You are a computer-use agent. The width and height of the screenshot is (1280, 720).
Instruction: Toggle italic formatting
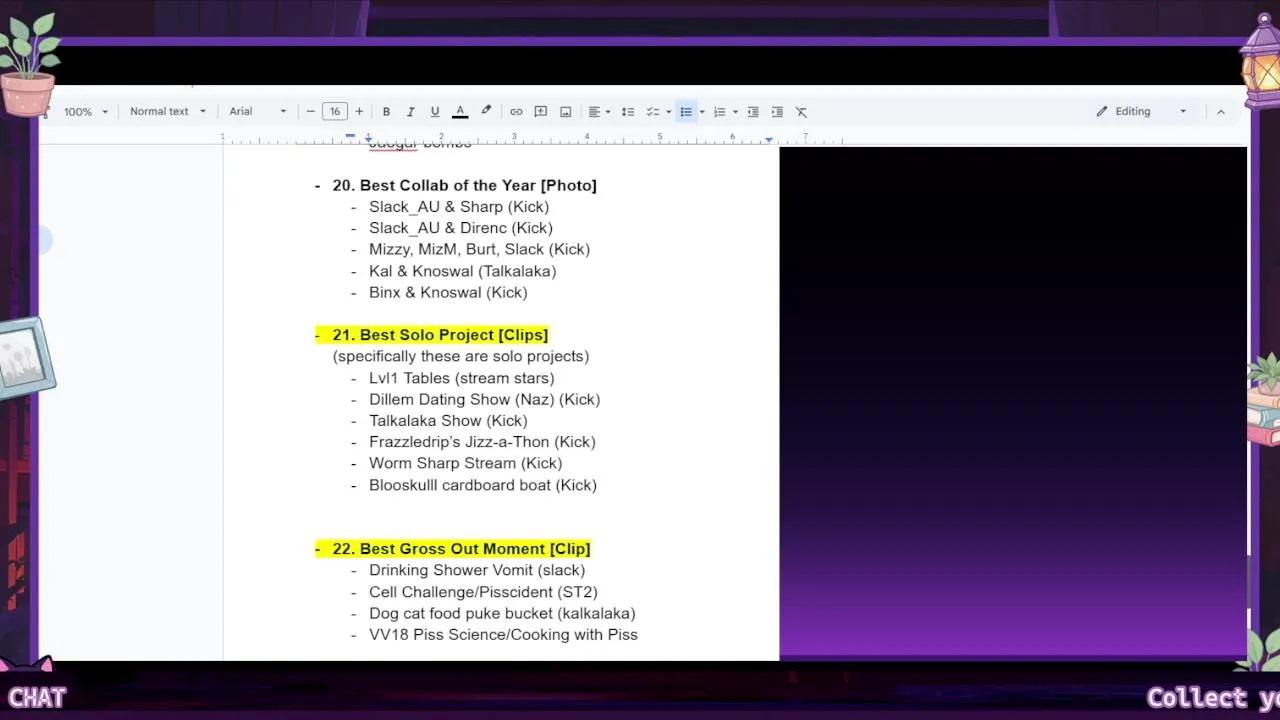(410, 112)
